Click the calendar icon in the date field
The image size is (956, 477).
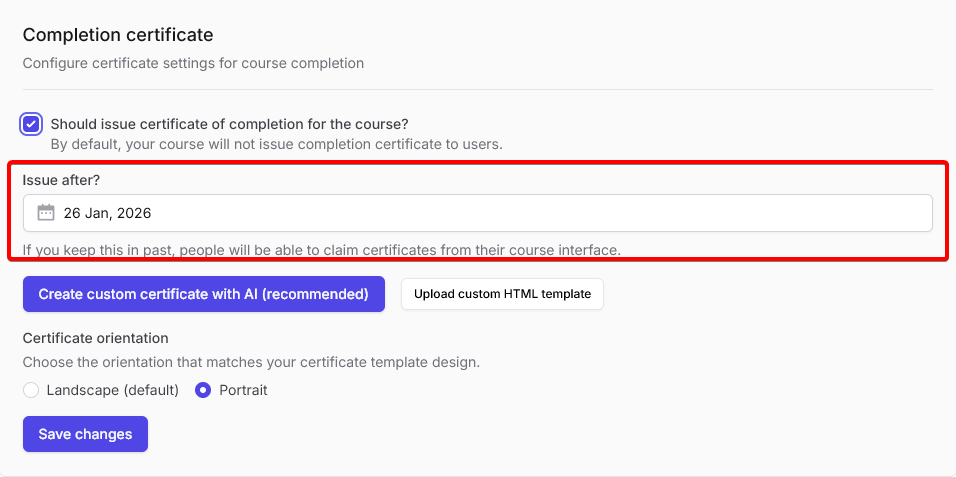(x=46, y=213)
